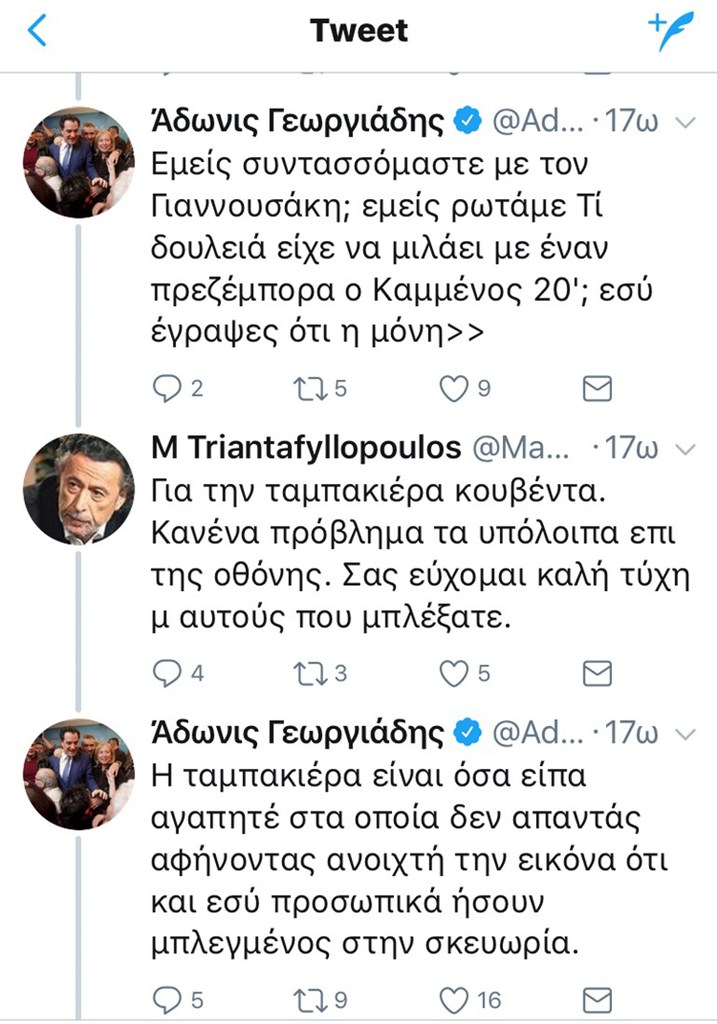
Task: Open M Triantafyllopoulos profile name link
Action: click(x=306, y=447)
